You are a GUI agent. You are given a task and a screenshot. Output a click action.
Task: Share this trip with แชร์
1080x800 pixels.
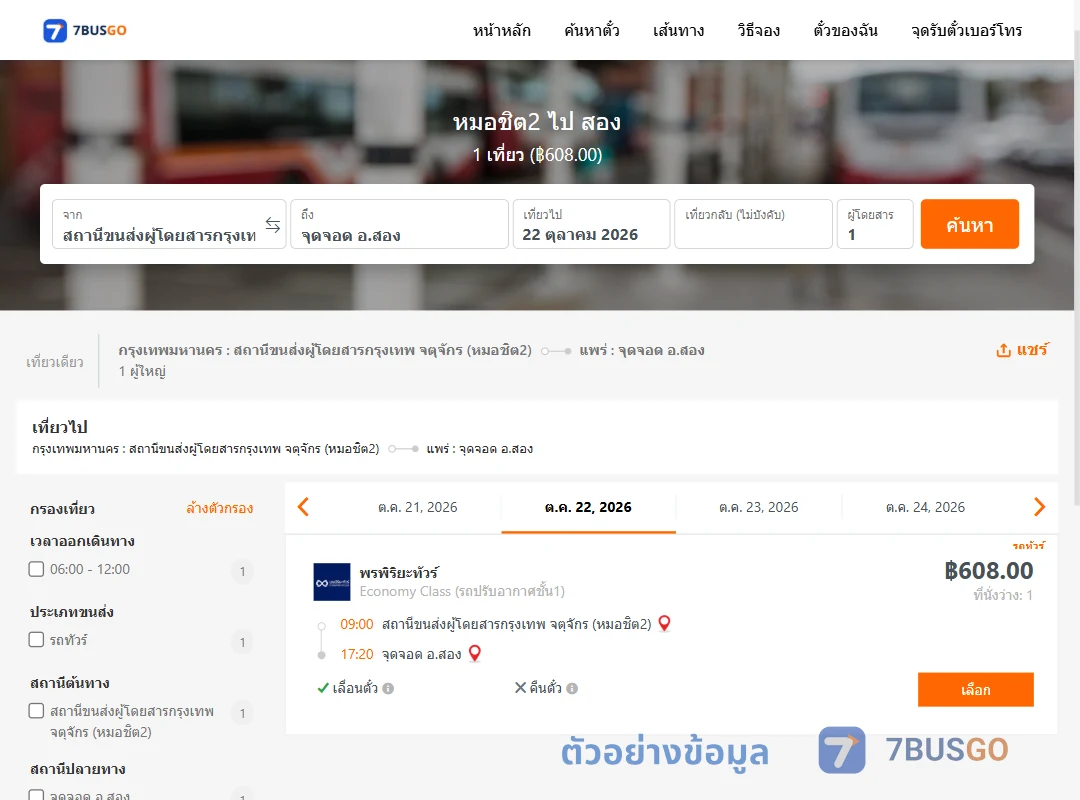[x=1022, y=350]
